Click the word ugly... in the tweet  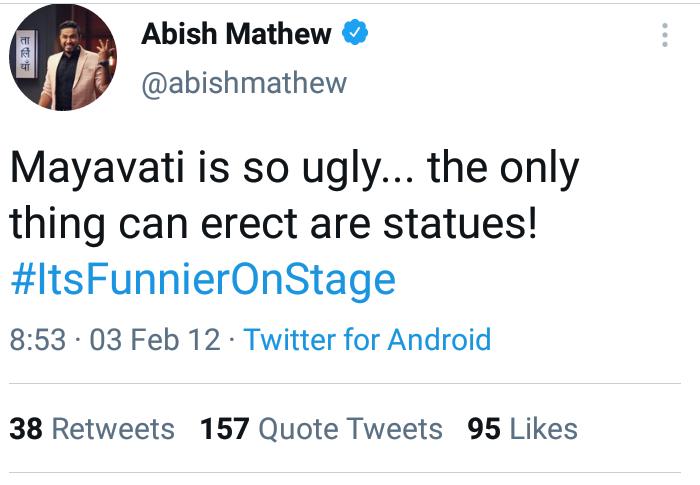[335, 171]
